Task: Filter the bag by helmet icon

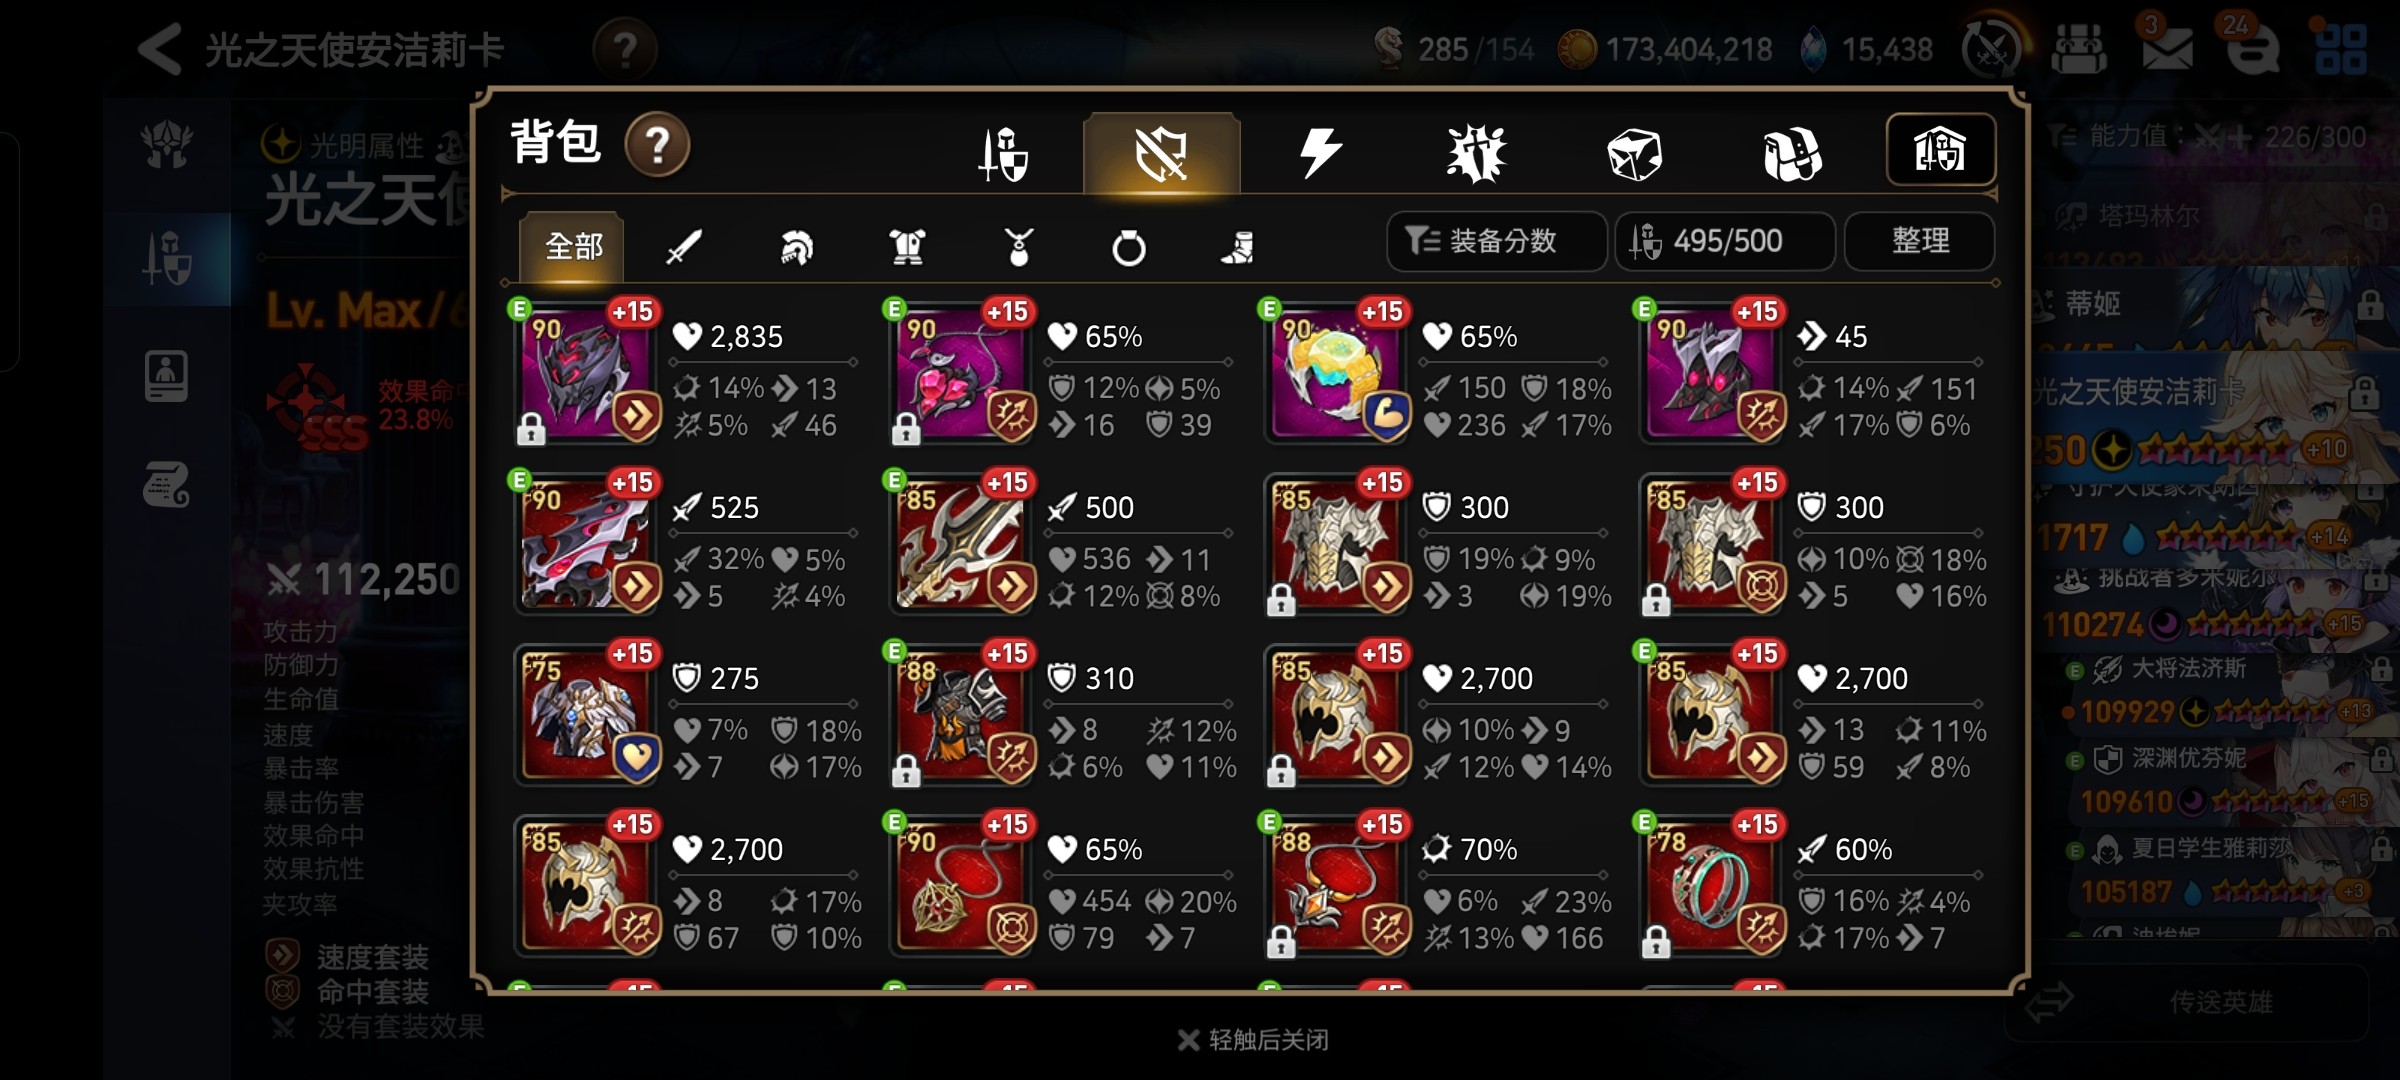Action: 796,246
